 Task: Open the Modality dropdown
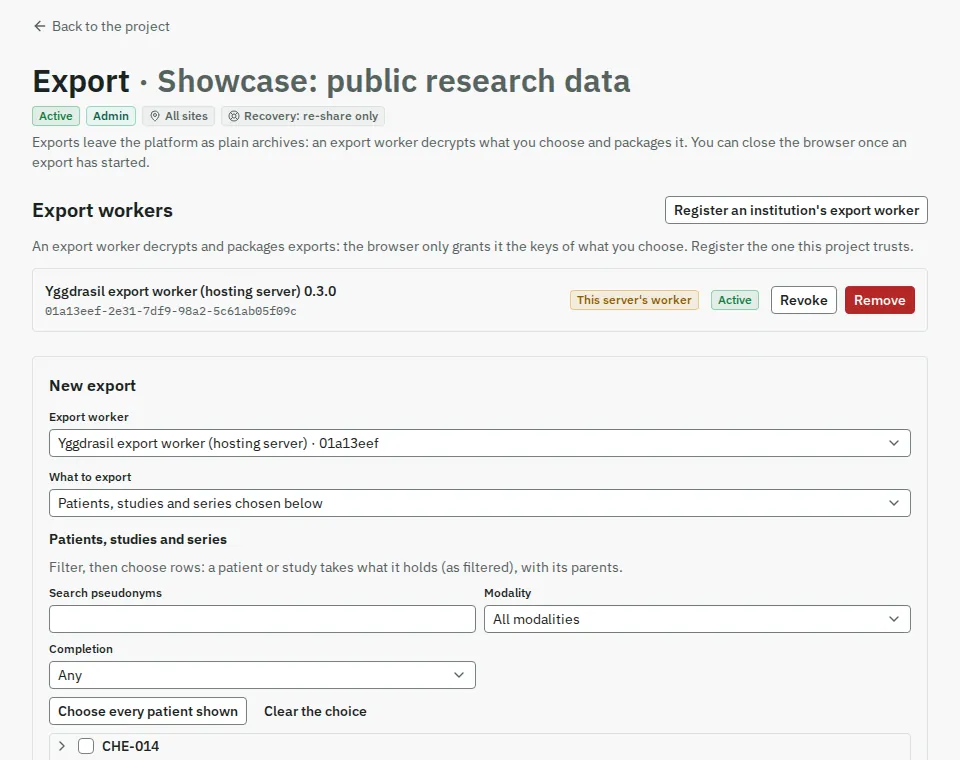tap(697, 619)
